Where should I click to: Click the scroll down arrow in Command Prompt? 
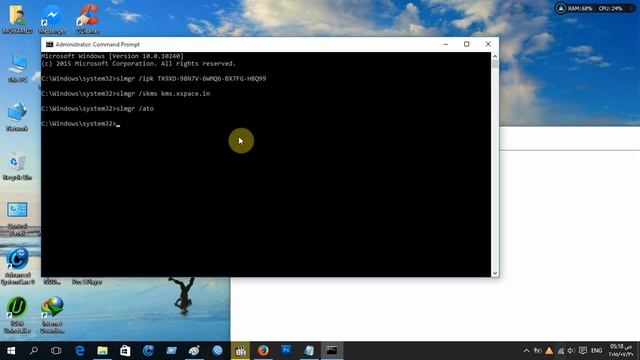pyautogui.click(x=495, y=273)
